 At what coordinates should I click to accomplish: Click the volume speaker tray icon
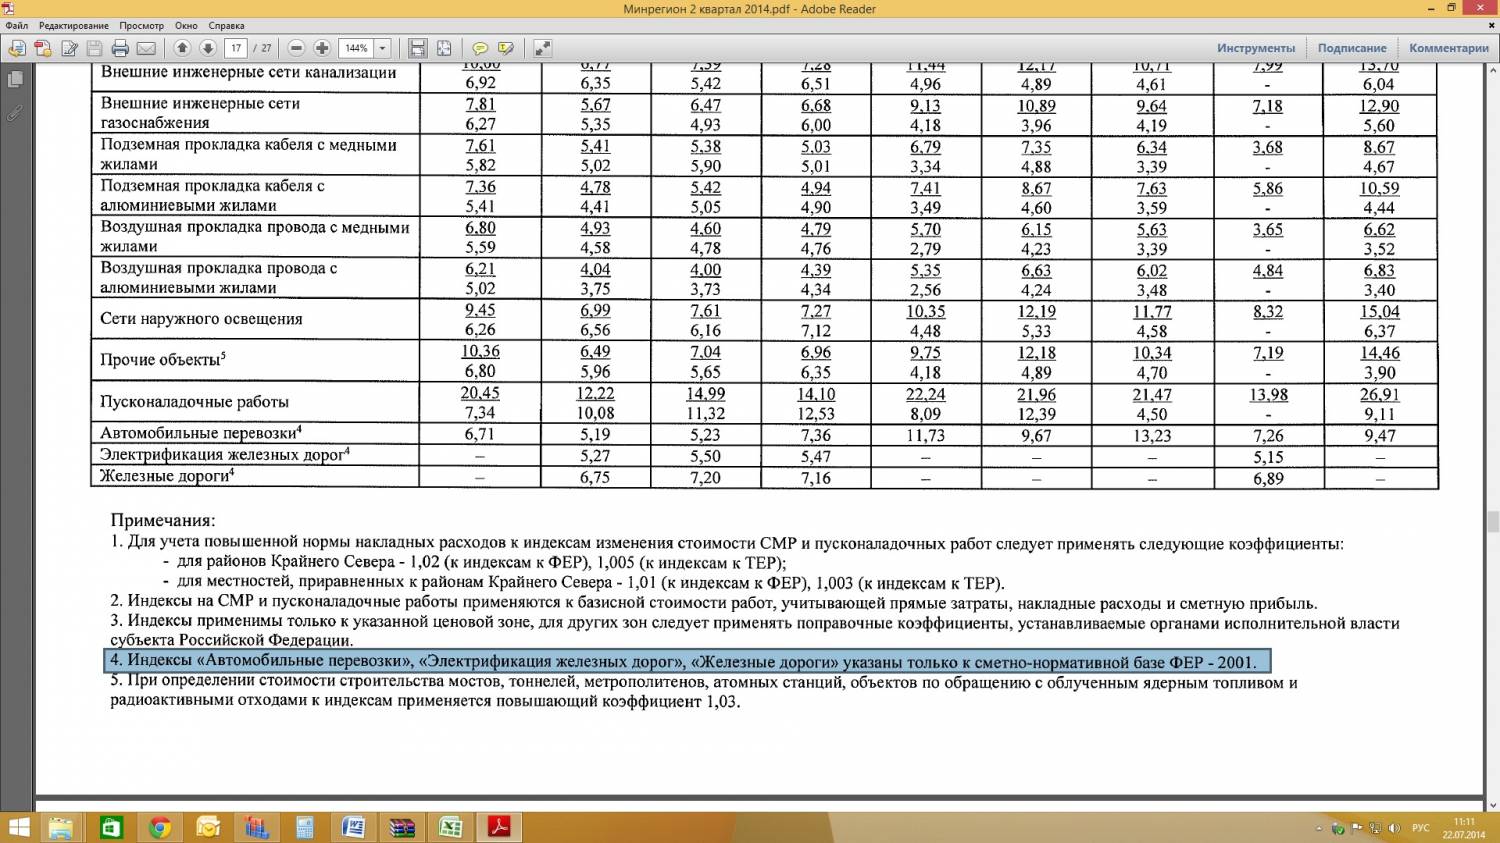pos(1393,828)
